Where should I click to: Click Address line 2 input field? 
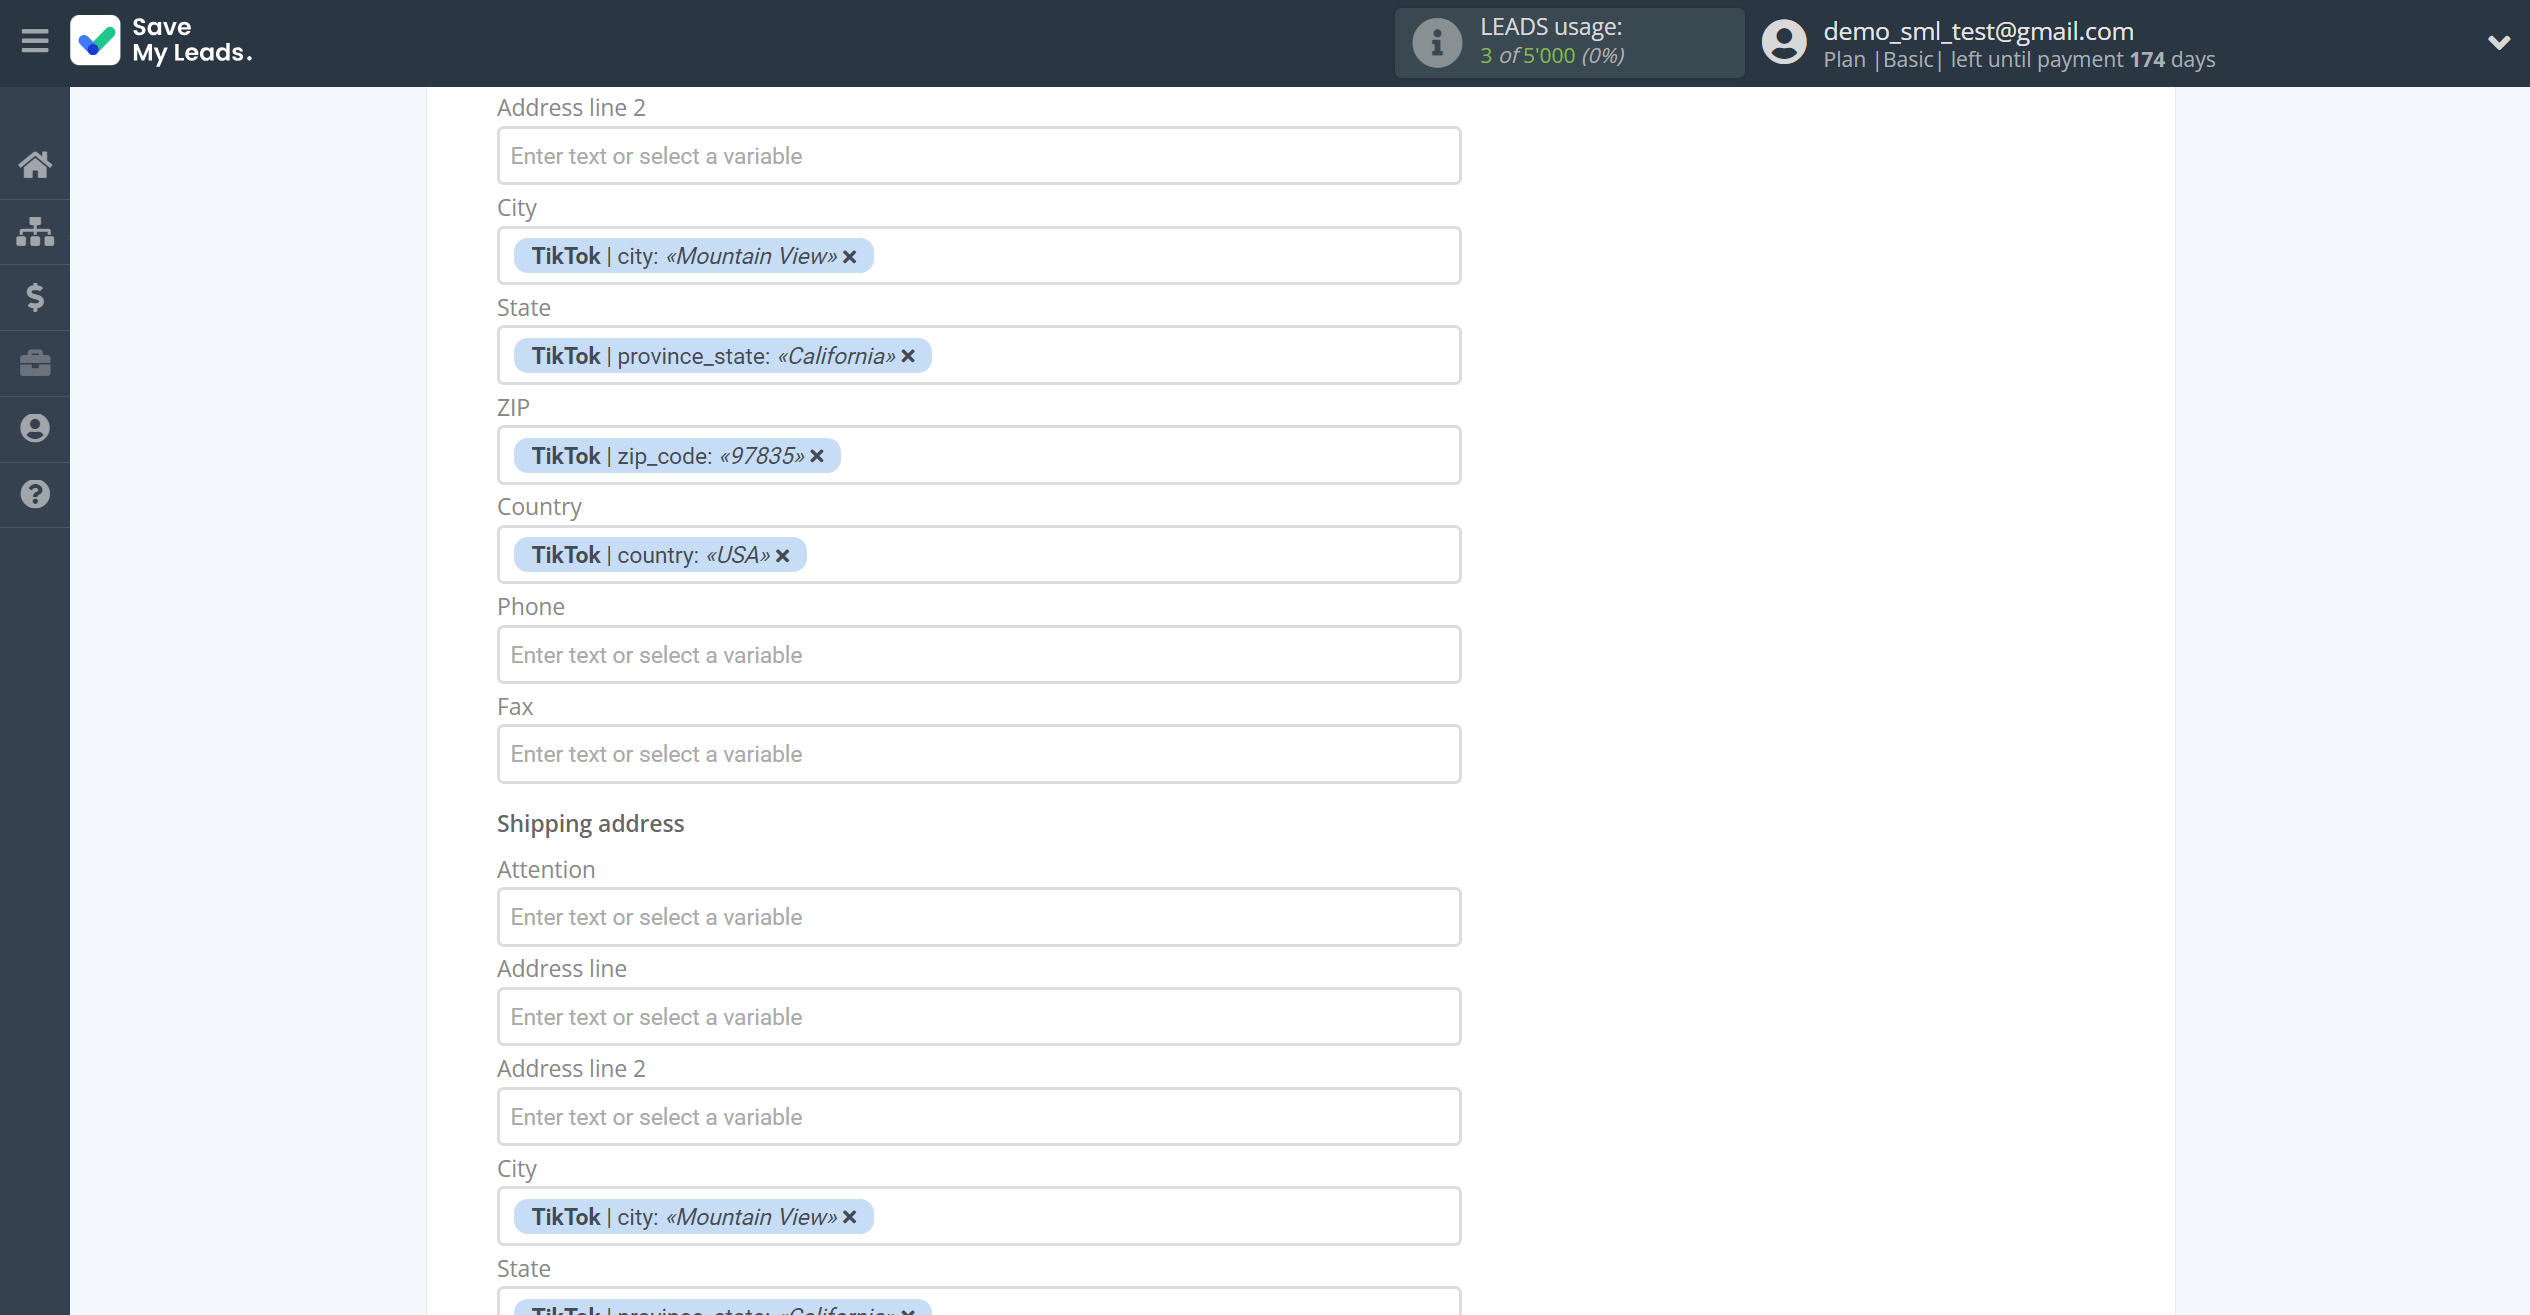979,156
